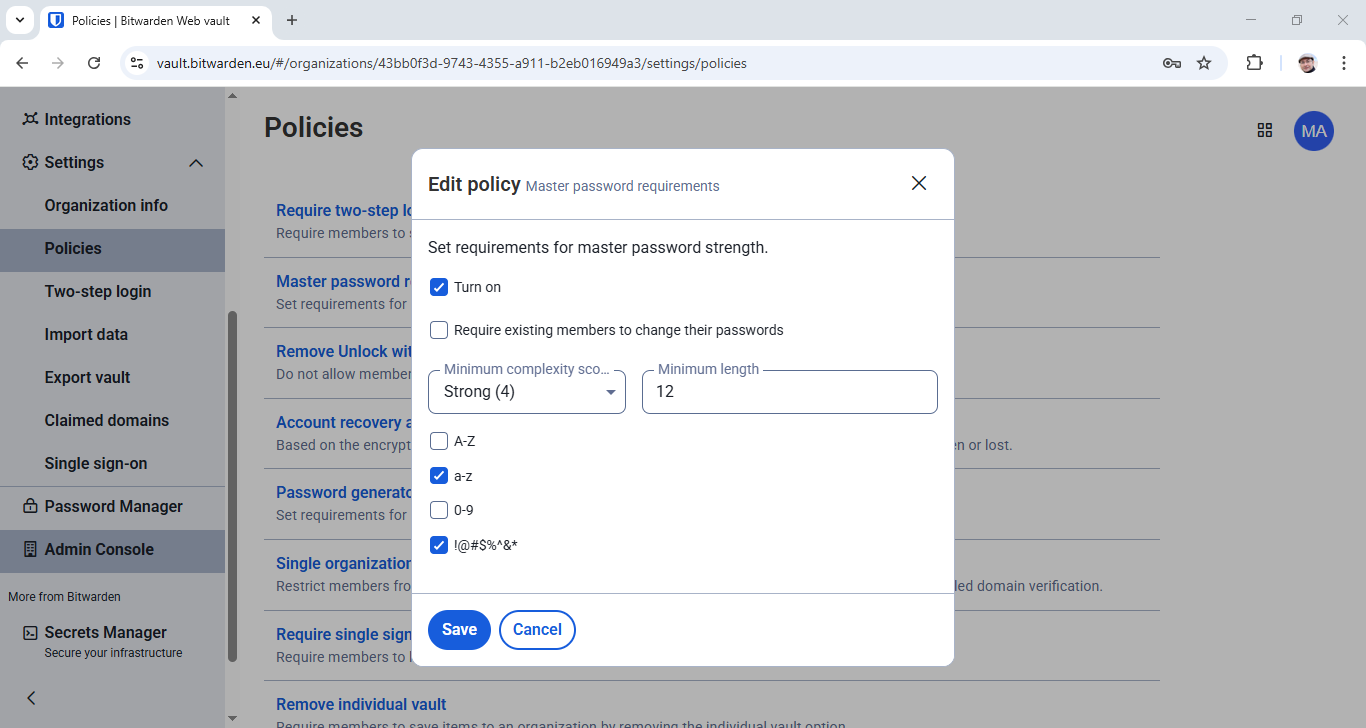Open a new browser tab
Image resolution: width=1366 pixels, height=728 pixels.
(x=292, y=20)
